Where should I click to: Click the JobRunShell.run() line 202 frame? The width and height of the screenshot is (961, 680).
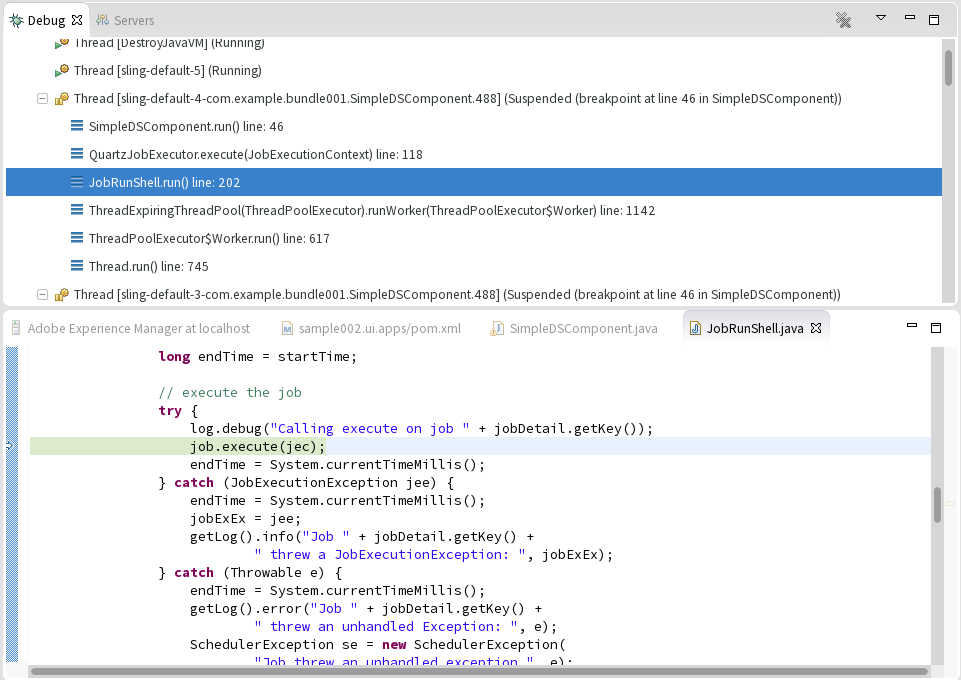pos(164,183)
